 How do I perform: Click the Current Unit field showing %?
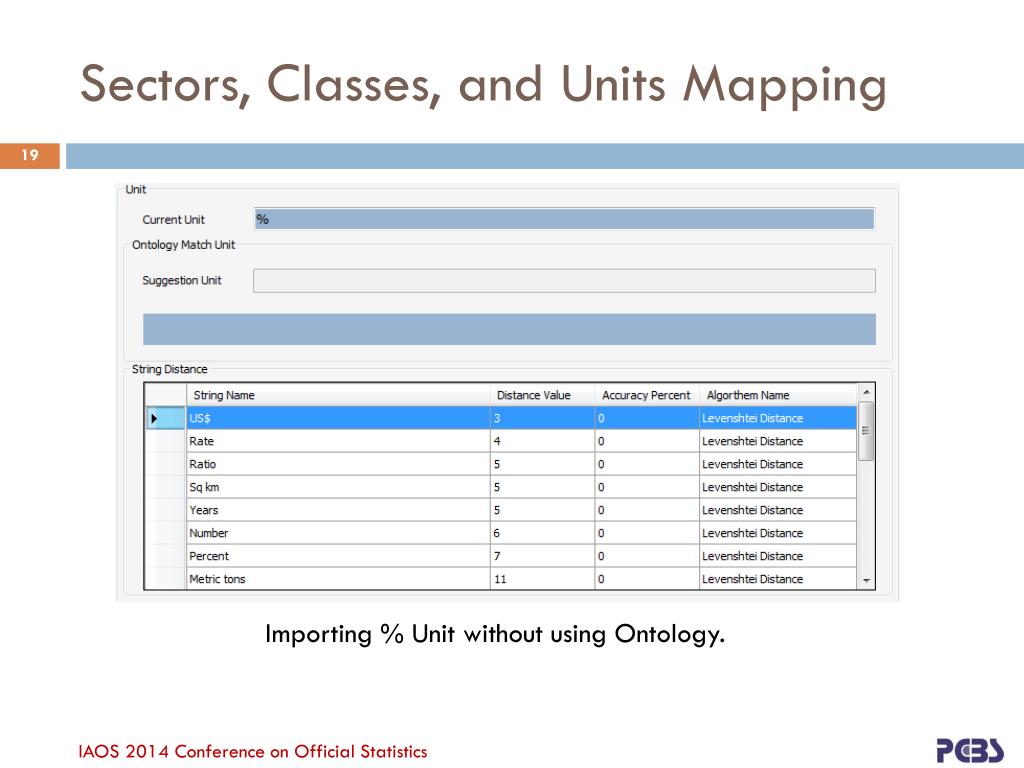564,219
